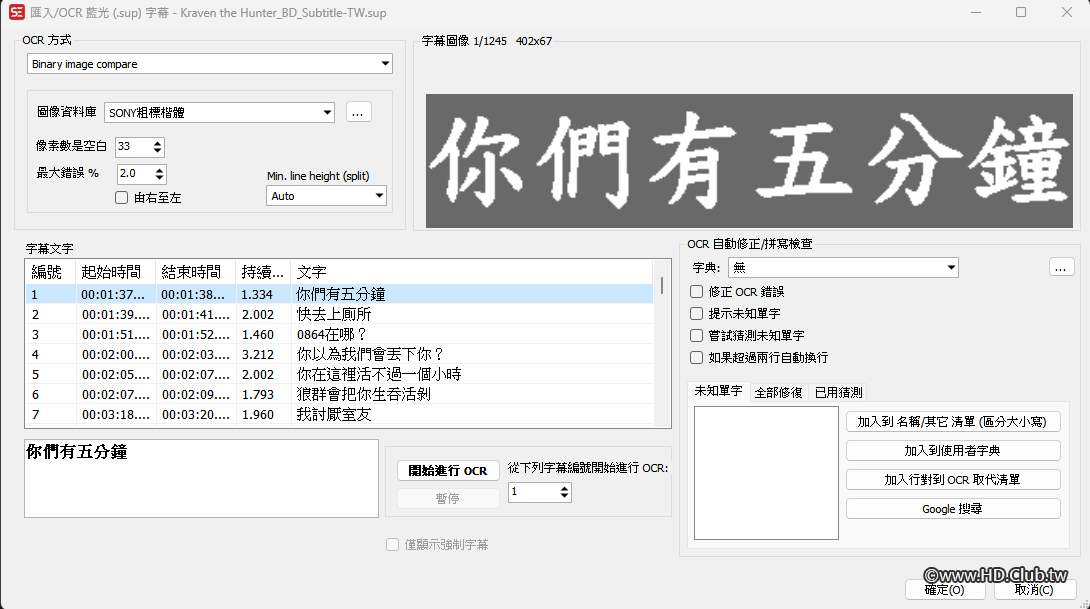
Task: Click the Google 搜尋 button
Action: coord(953,509)
